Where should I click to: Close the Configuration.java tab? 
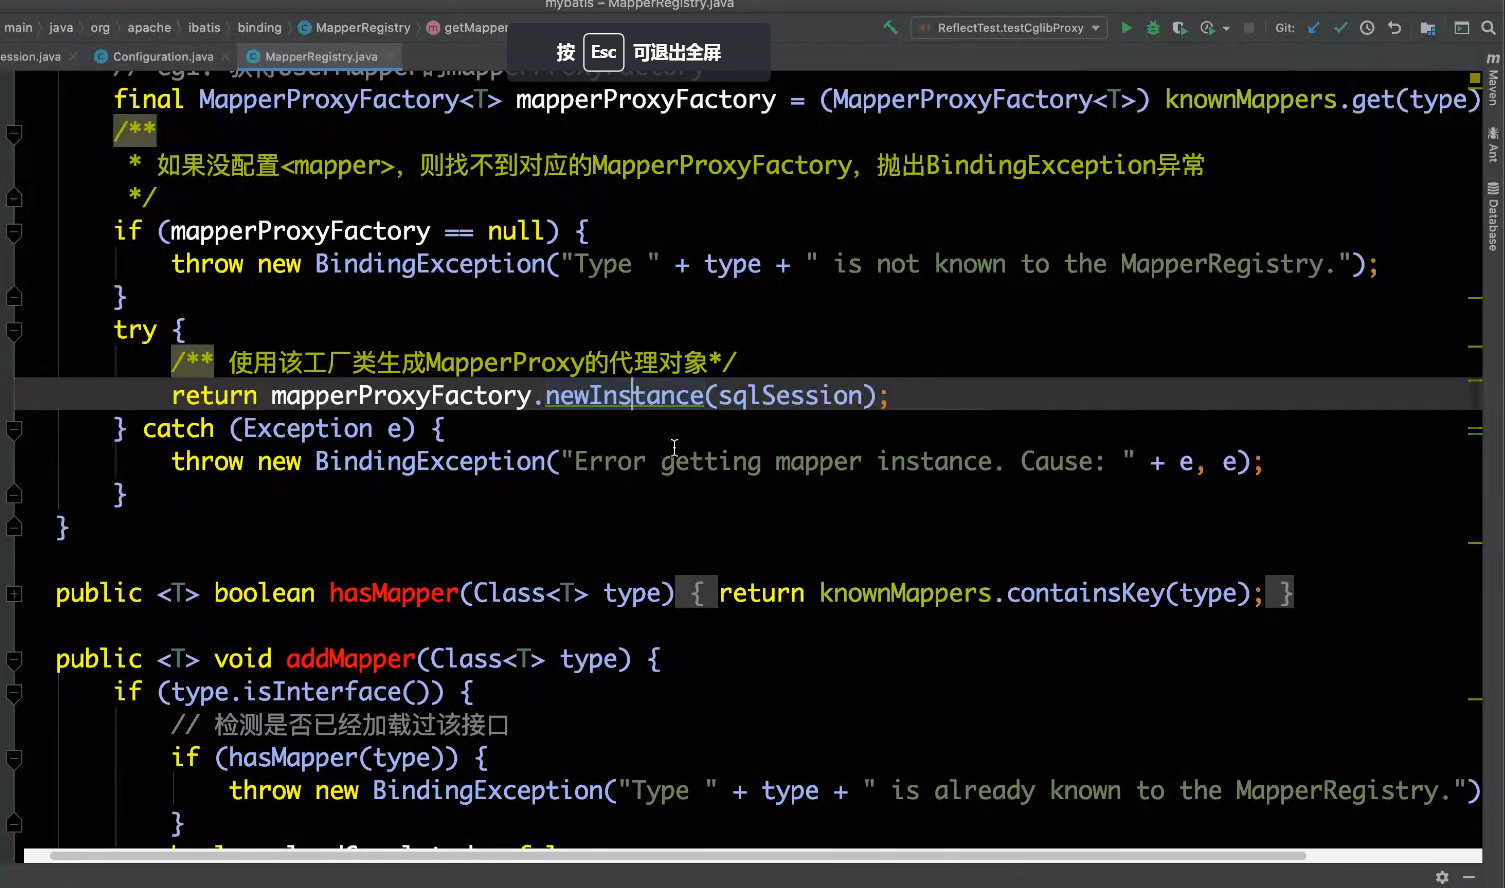[x=226, y=56]
